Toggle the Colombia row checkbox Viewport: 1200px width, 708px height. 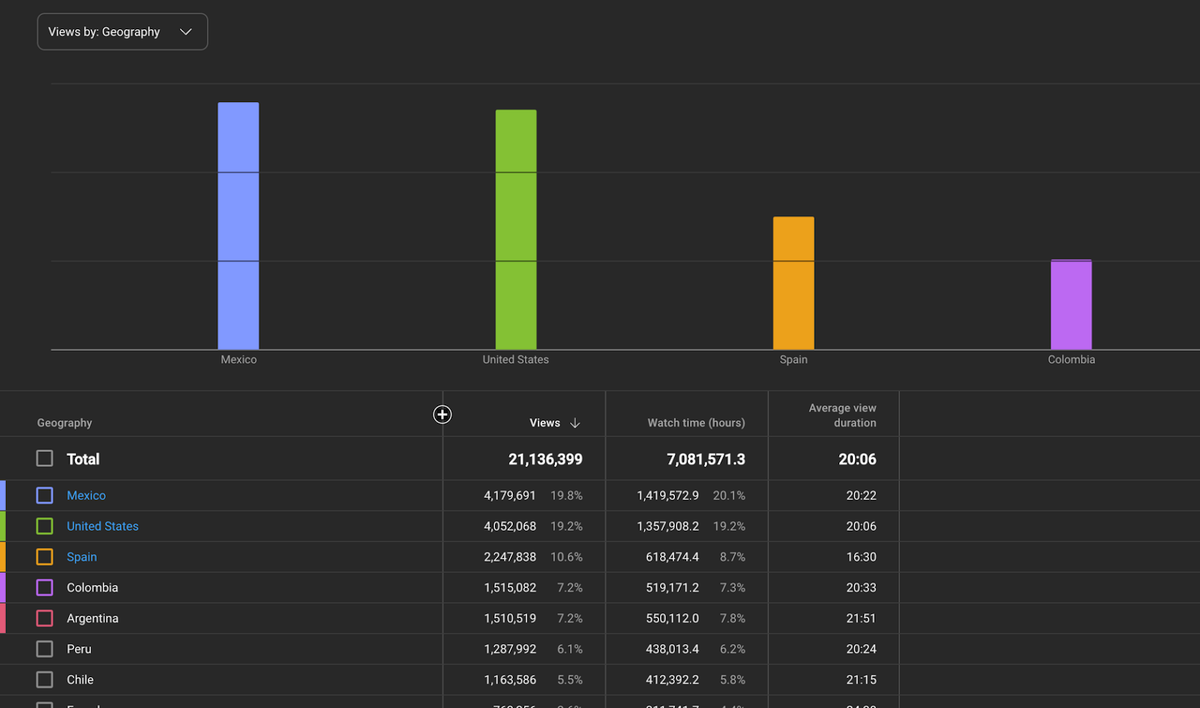(x=44, y=588)
